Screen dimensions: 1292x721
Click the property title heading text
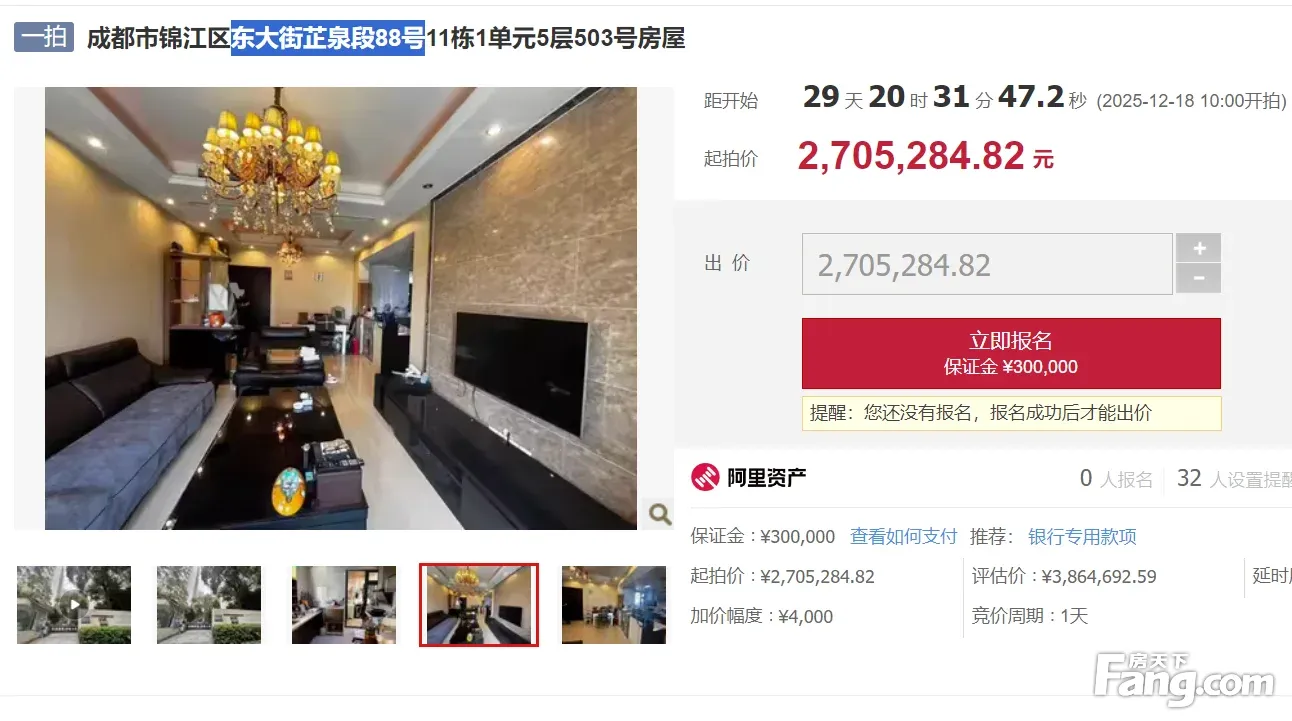click(386, 39)
